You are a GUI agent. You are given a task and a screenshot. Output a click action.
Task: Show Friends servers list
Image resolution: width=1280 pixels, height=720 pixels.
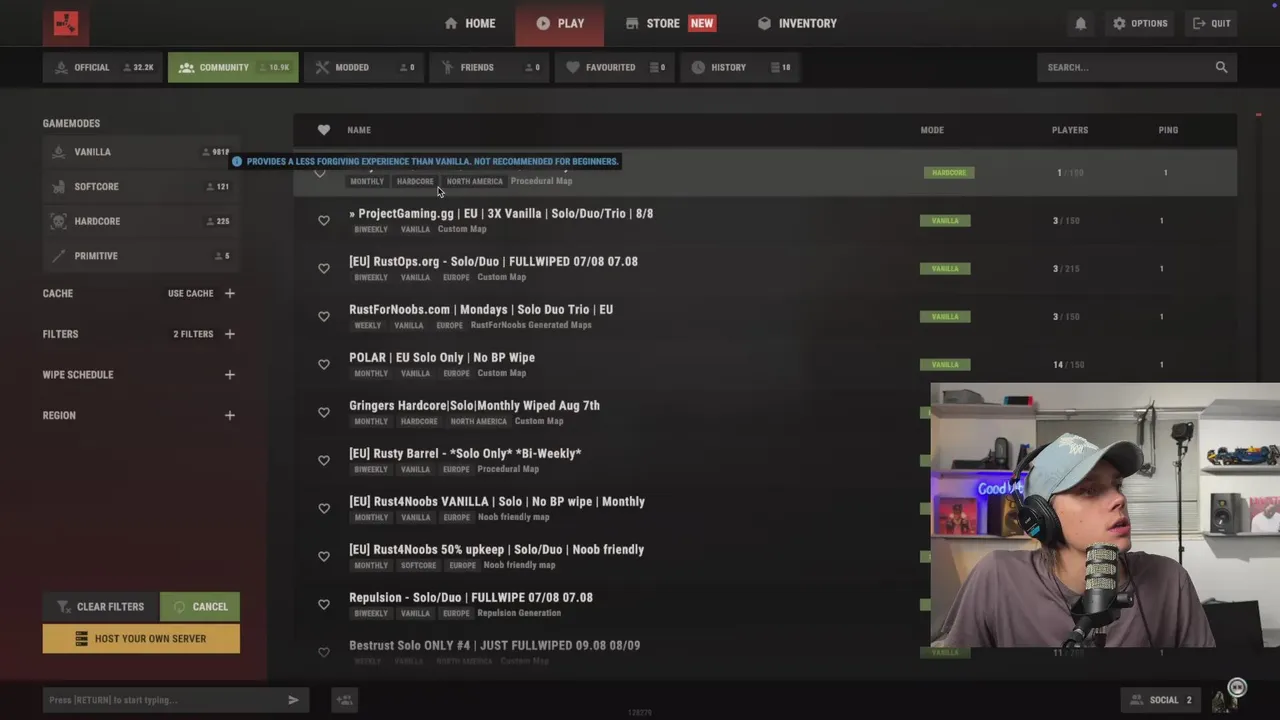(489, 67)
